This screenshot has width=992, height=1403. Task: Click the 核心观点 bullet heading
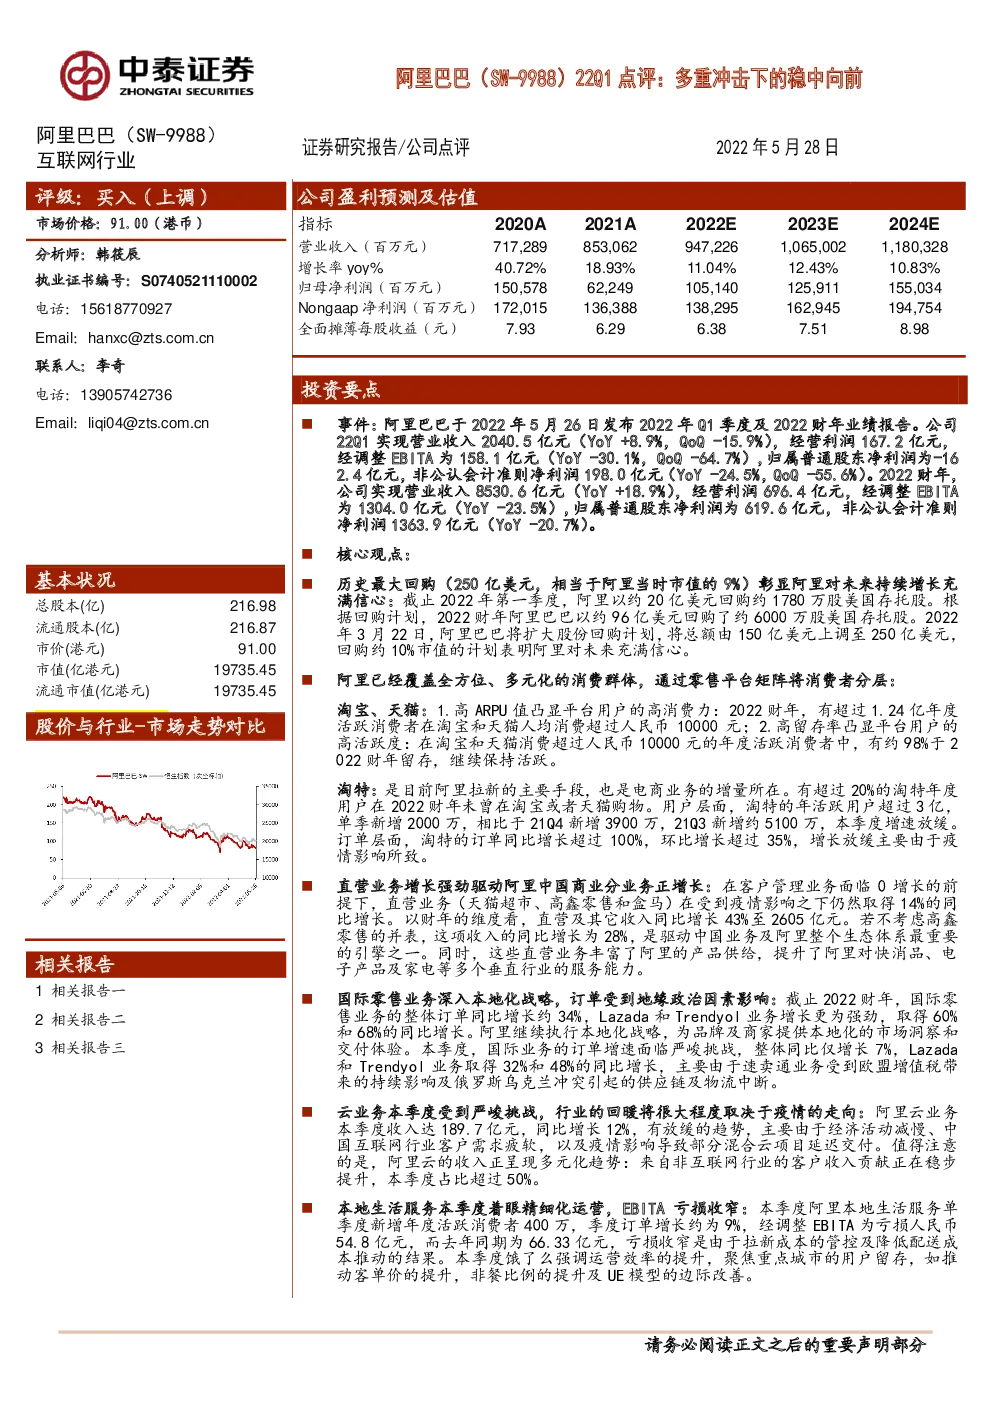point(373,554)
